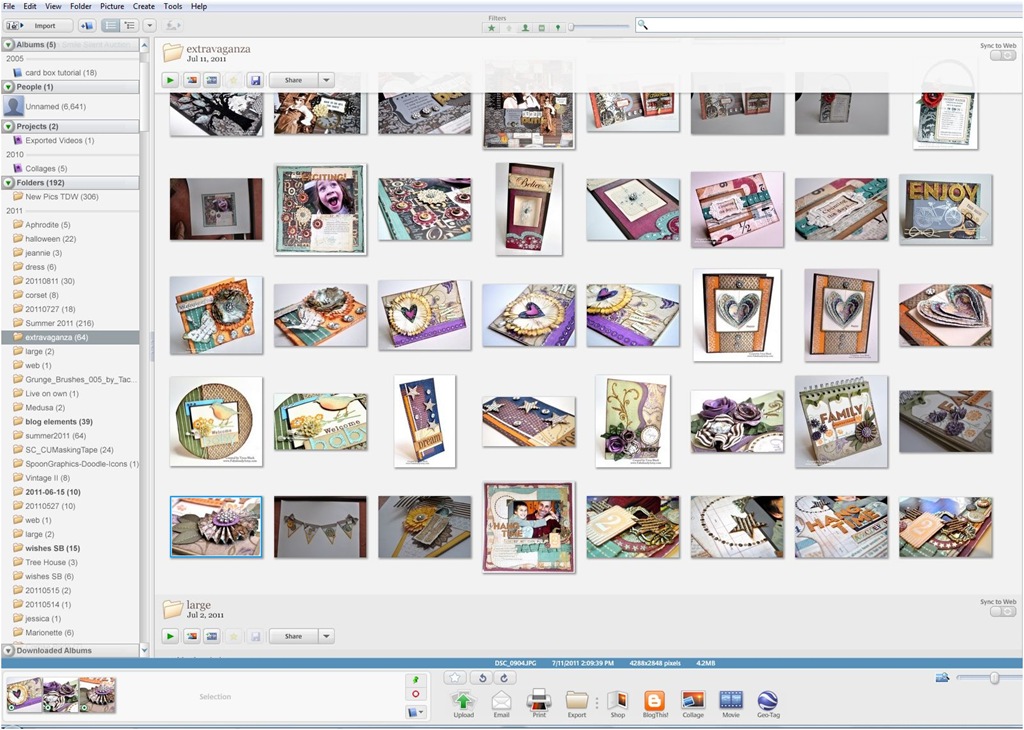This screenshot has width=1024, height=730.
Task: Rotate selected photo clockwise
Action: tap(504, 678)
